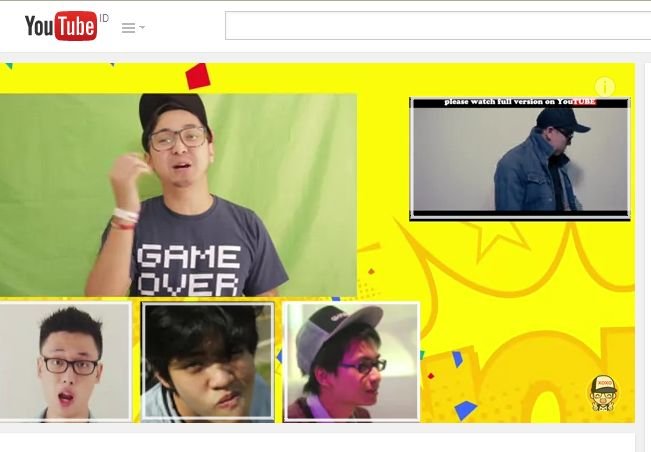Open the annotation video of man in denim jacket

tap(519, 162)
